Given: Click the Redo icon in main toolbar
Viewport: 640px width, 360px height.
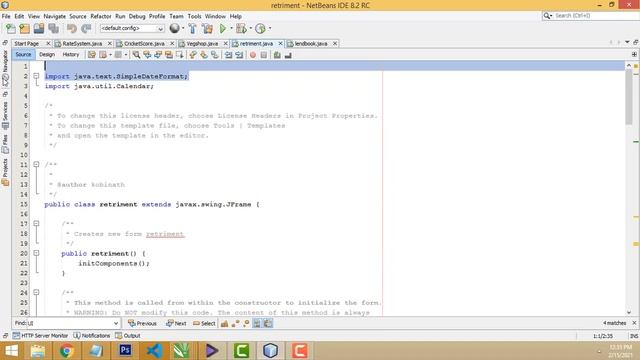Looking at the screenshot, I should (x=86, y=29).
